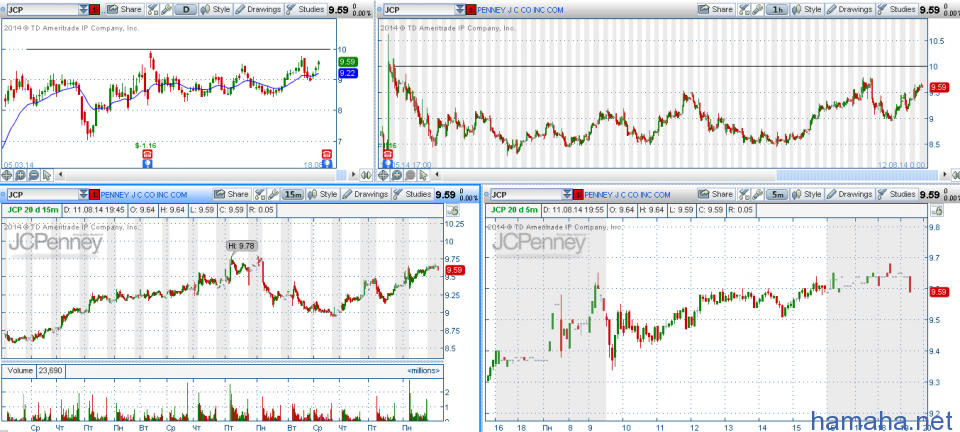The image size is (960, 432).
Task: Click earnings phone icon near $-1.16 on daily chart
Action: click(147, 154)
